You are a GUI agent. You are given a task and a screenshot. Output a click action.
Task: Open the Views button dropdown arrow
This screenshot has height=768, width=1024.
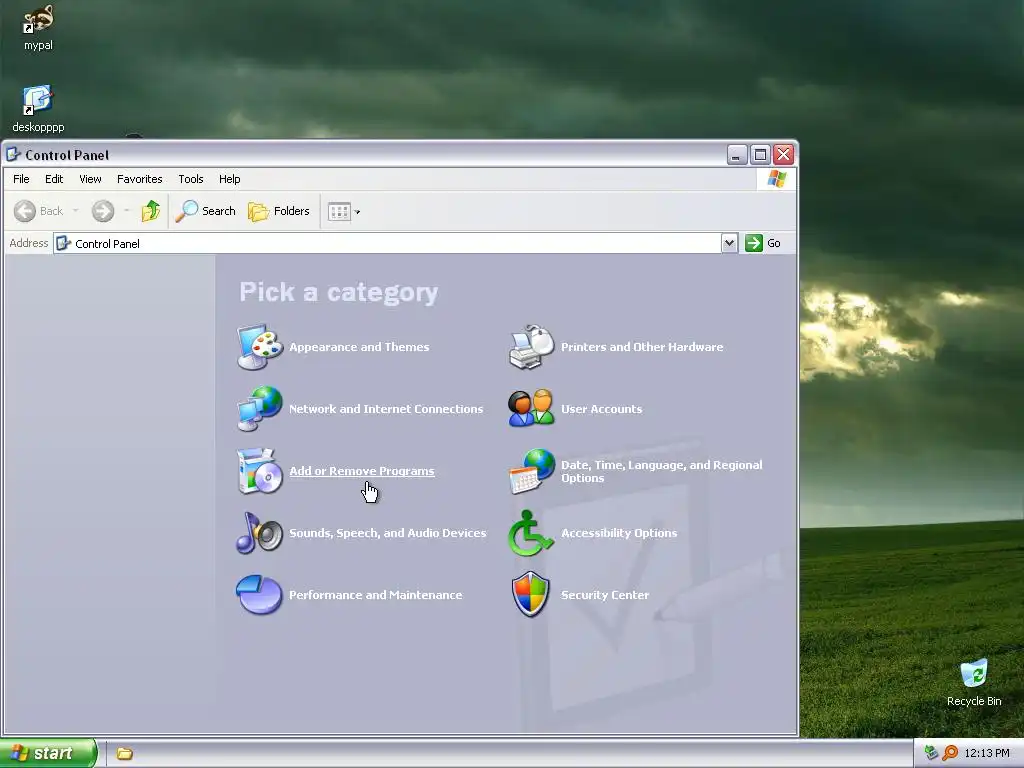(x=357, y=212)
